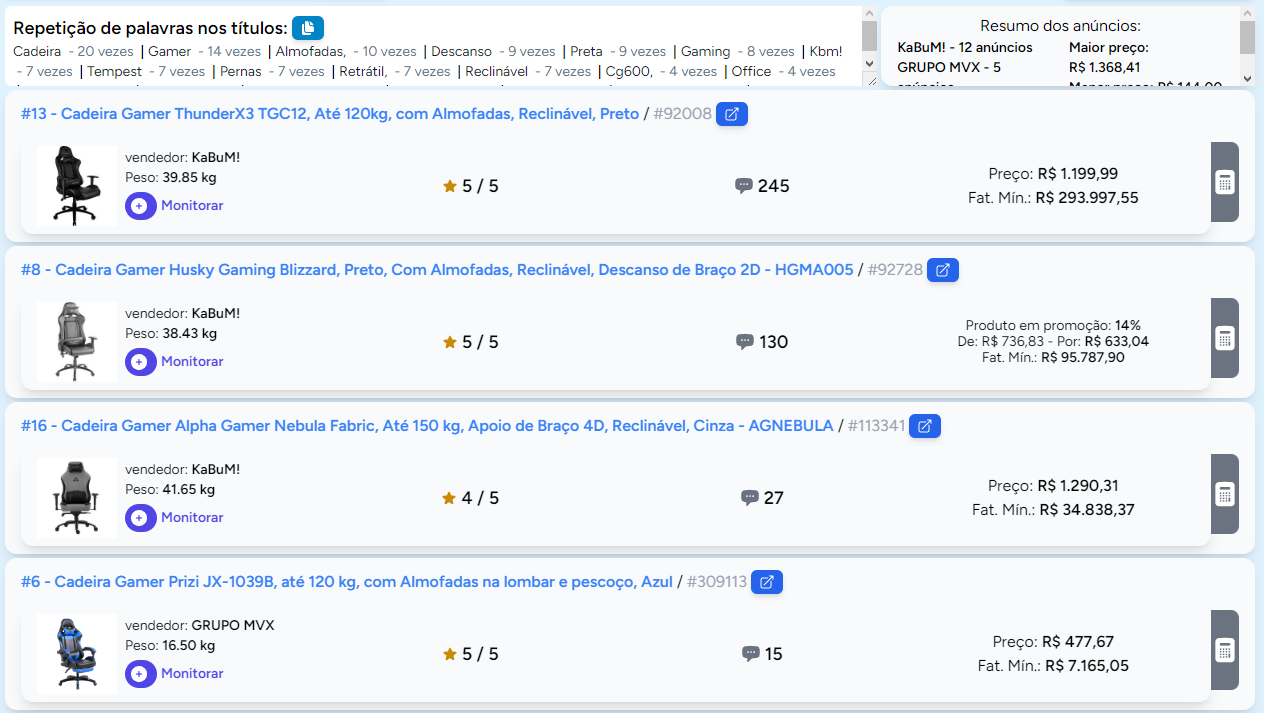Copy the repeated title words list

point(308,28)
